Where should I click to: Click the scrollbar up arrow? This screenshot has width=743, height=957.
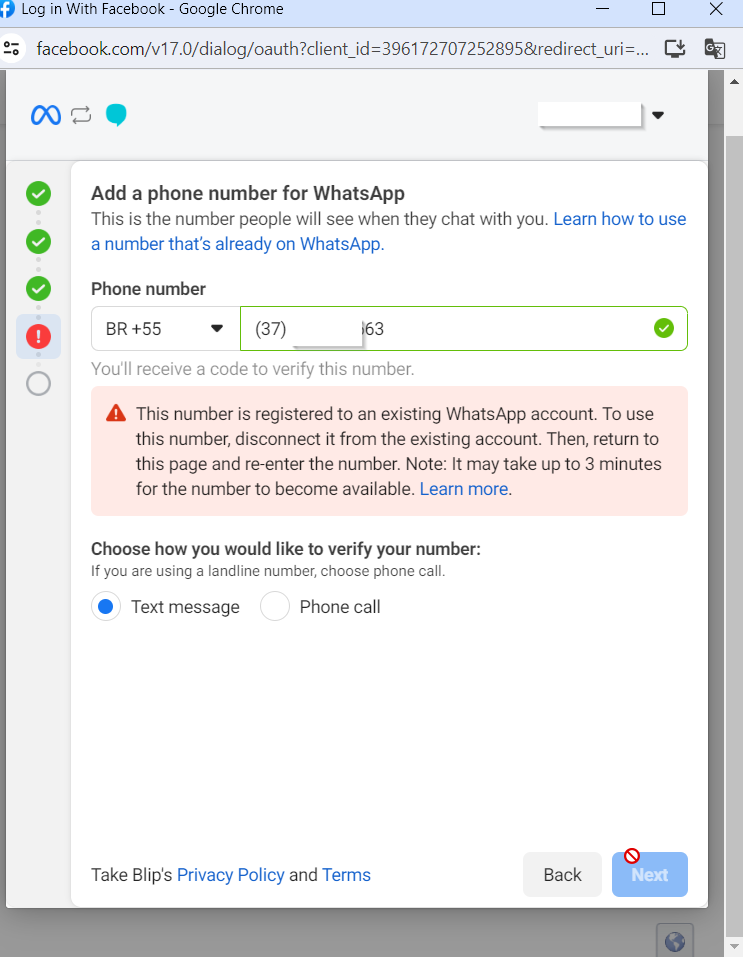(x=734, y=81)
